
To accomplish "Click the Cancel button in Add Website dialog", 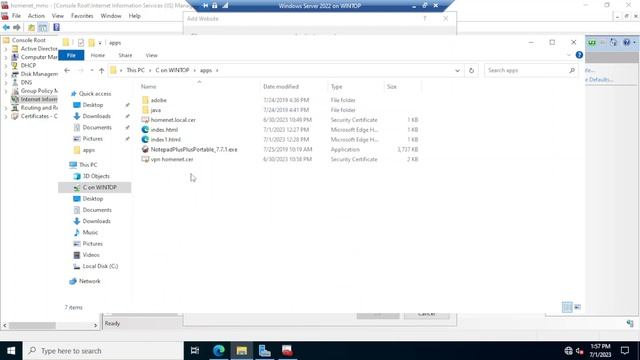I will point(427,315).
